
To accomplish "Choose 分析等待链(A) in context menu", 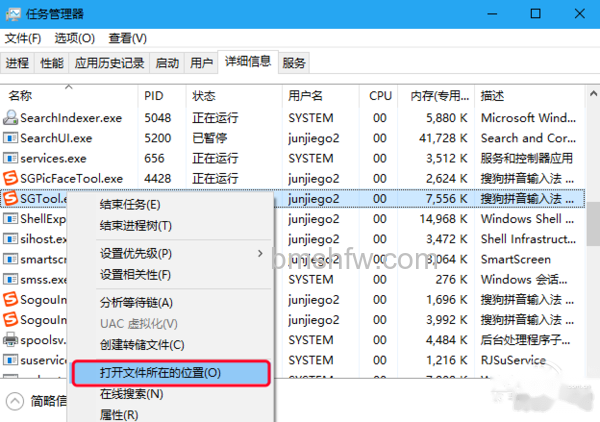I will pyautogui.click(x=170, y=303).
